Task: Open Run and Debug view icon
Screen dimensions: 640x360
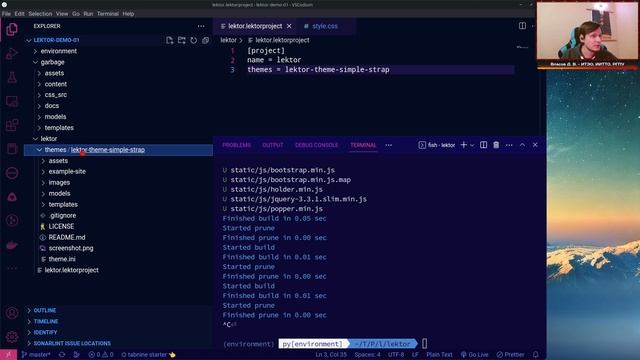Action: [x=12, y=53]
